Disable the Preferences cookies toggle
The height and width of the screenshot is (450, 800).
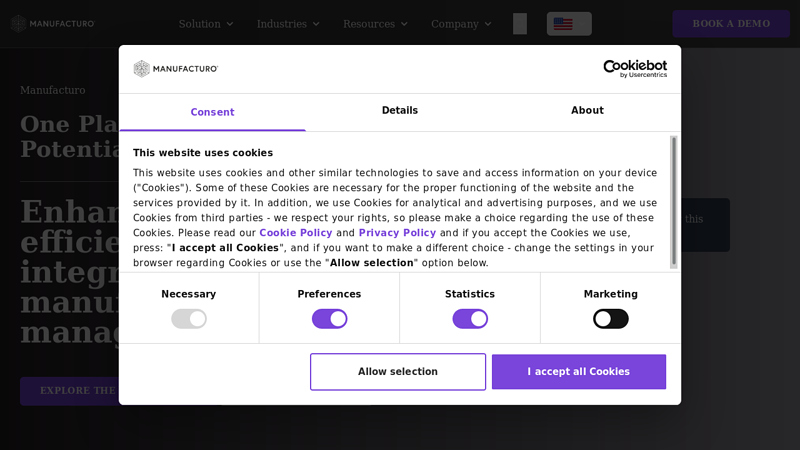(330, 319)
